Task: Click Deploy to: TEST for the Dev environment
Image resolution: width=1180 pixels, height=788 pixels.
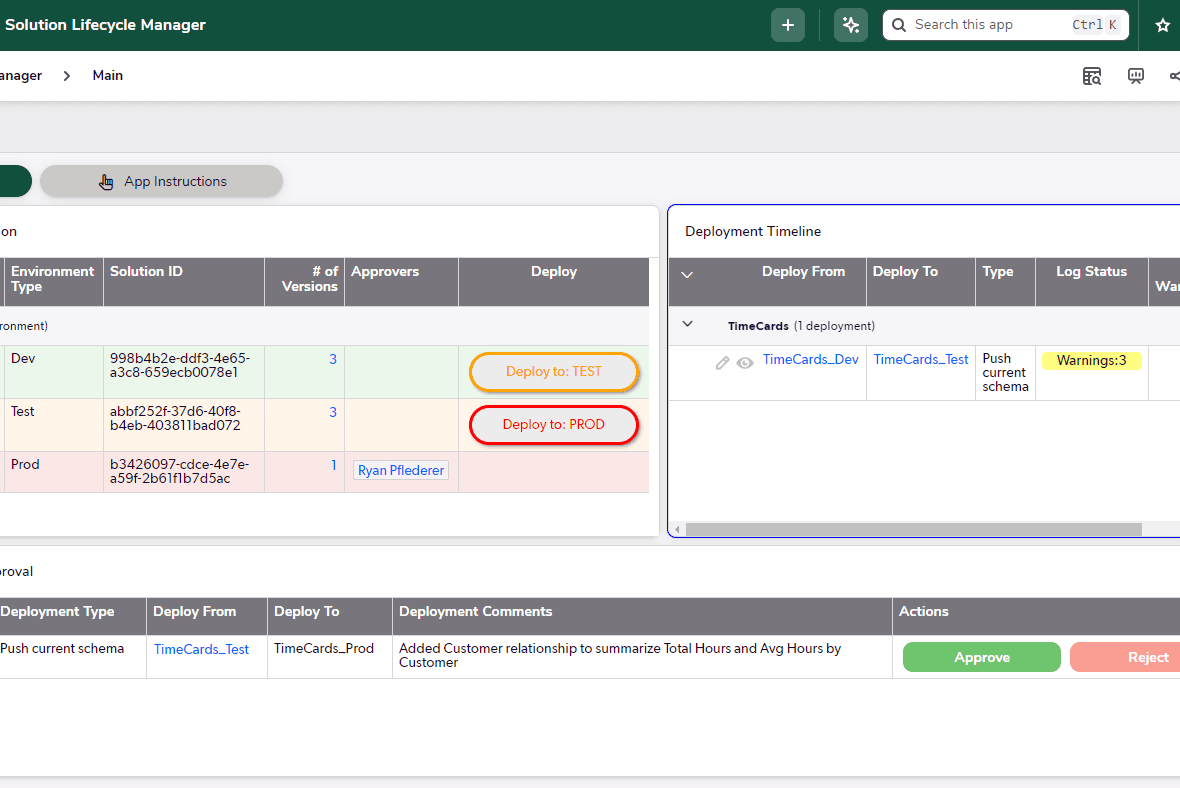Action: (554, 371)
